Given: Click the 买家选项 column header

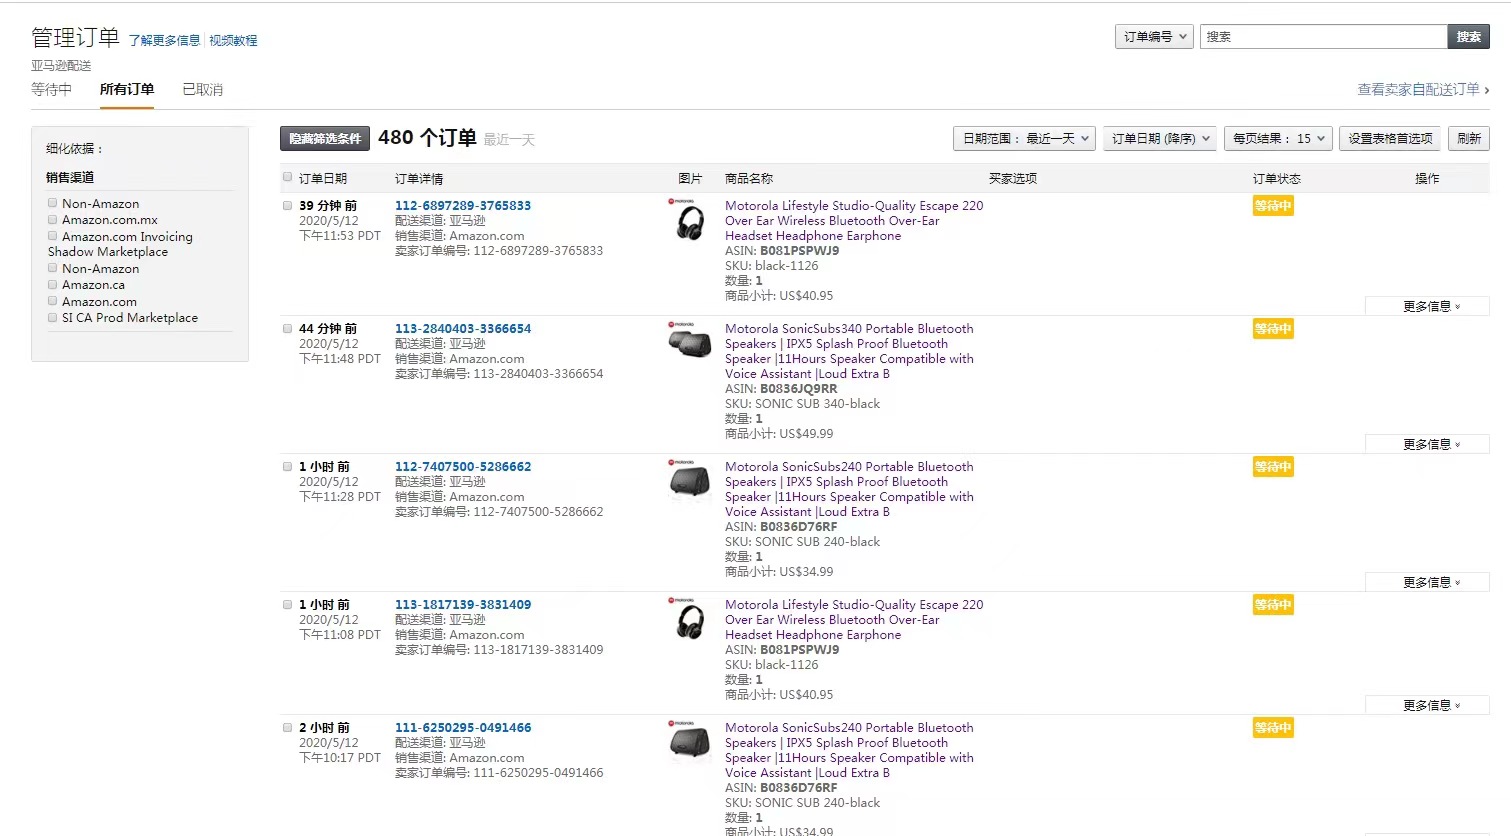Looking at the screenshot, I should click(1013, 178).
